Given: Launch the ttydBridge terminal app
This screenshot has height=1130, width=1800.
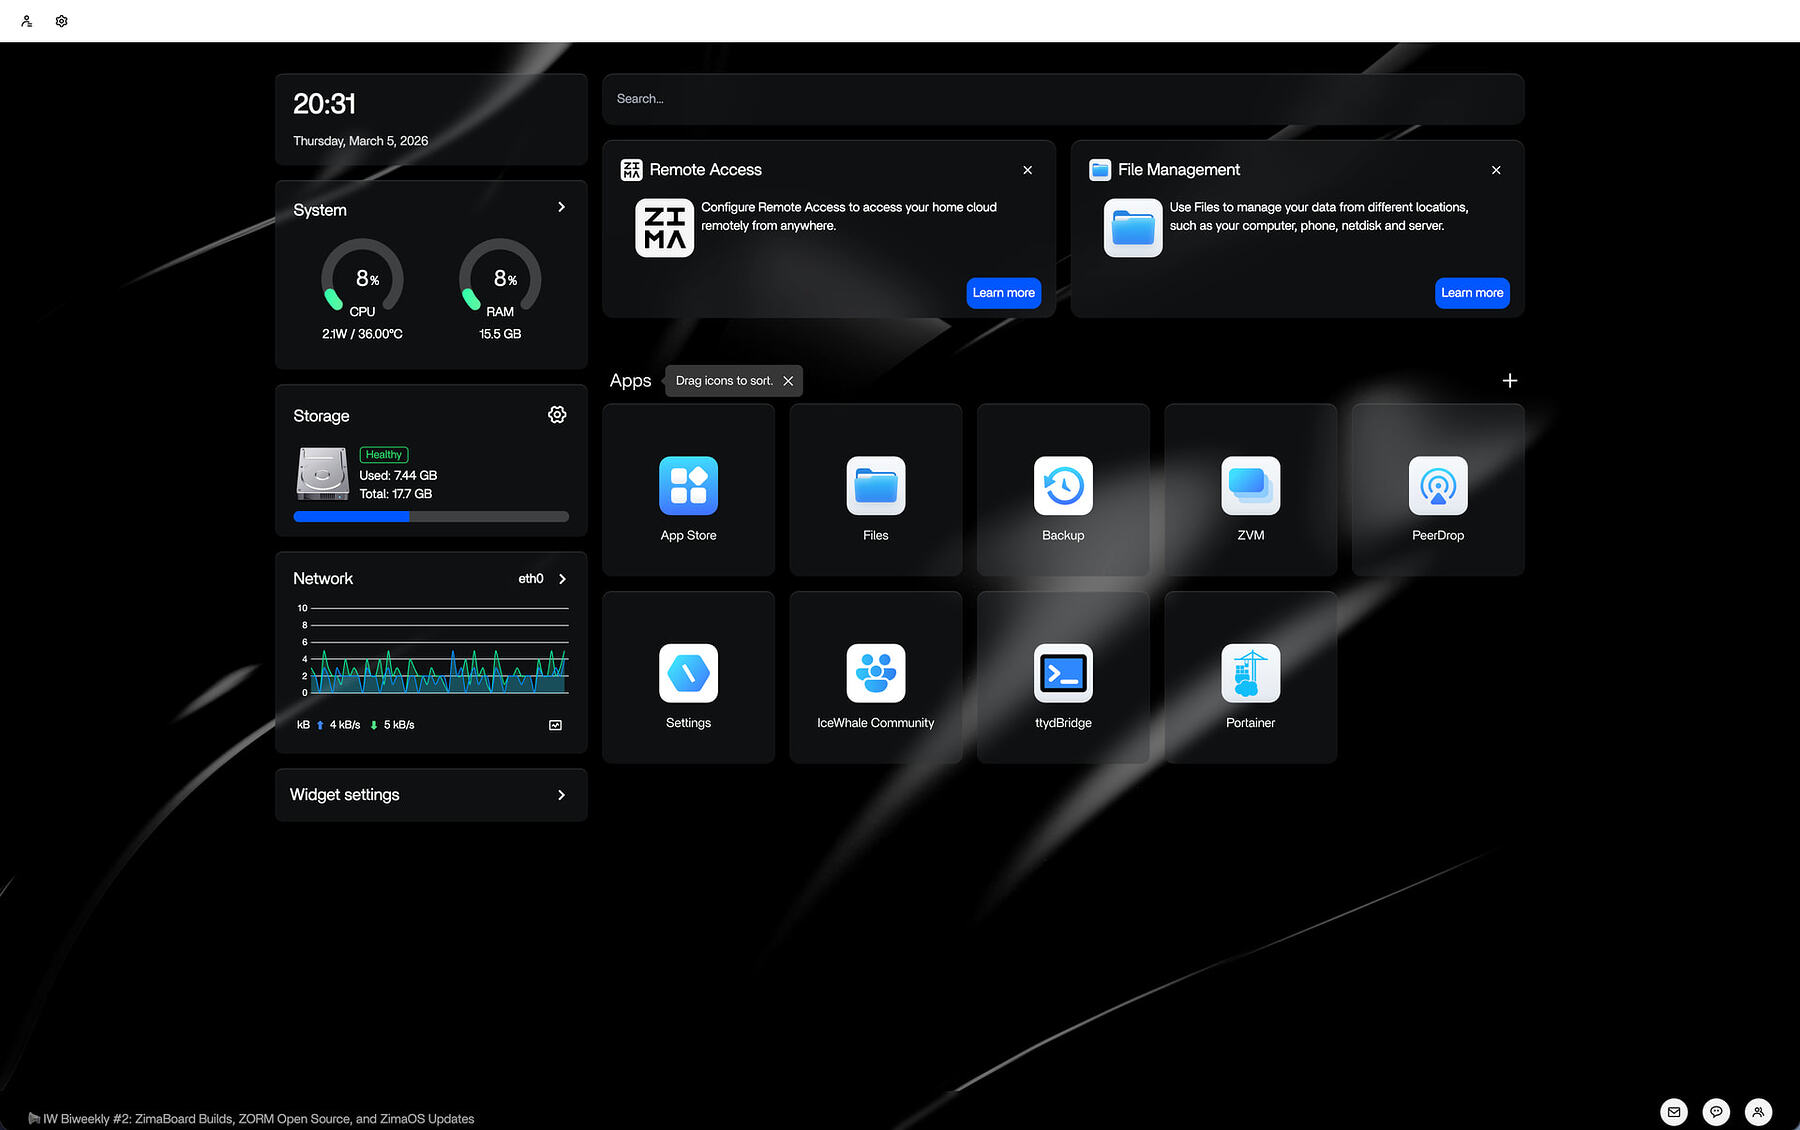Looking at the screenshot, I should click(x=1062, y=675).
